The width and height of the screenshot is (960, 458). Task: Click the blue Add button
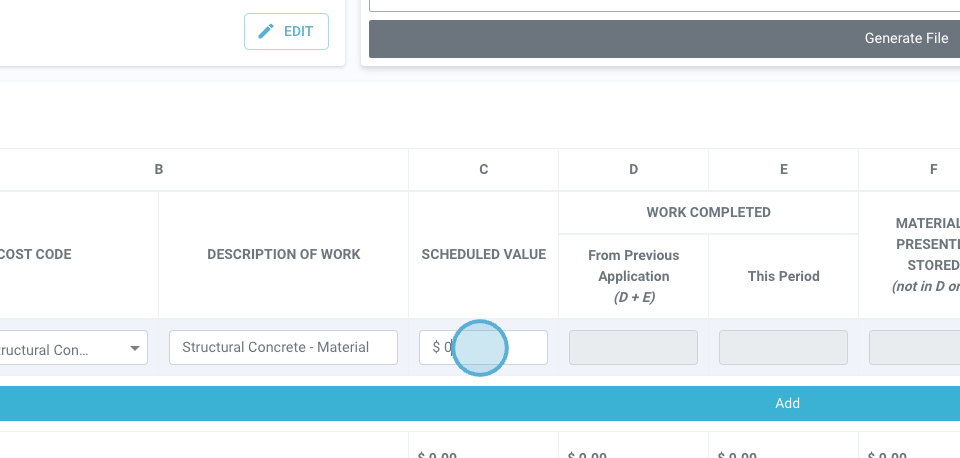[480, 404]
